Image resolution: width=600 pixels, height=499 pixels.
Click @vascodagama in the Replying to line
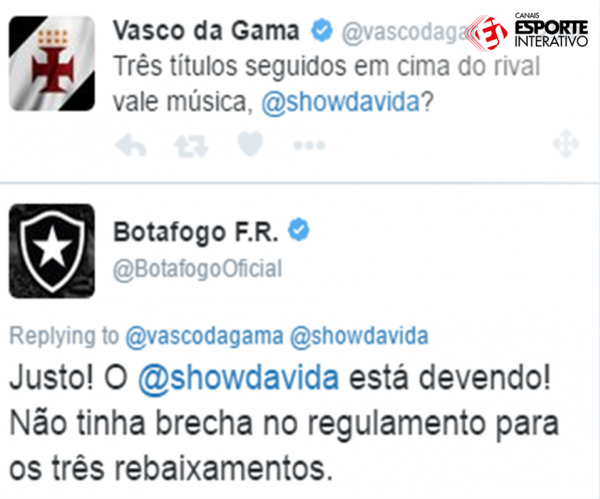pos(204,336)
